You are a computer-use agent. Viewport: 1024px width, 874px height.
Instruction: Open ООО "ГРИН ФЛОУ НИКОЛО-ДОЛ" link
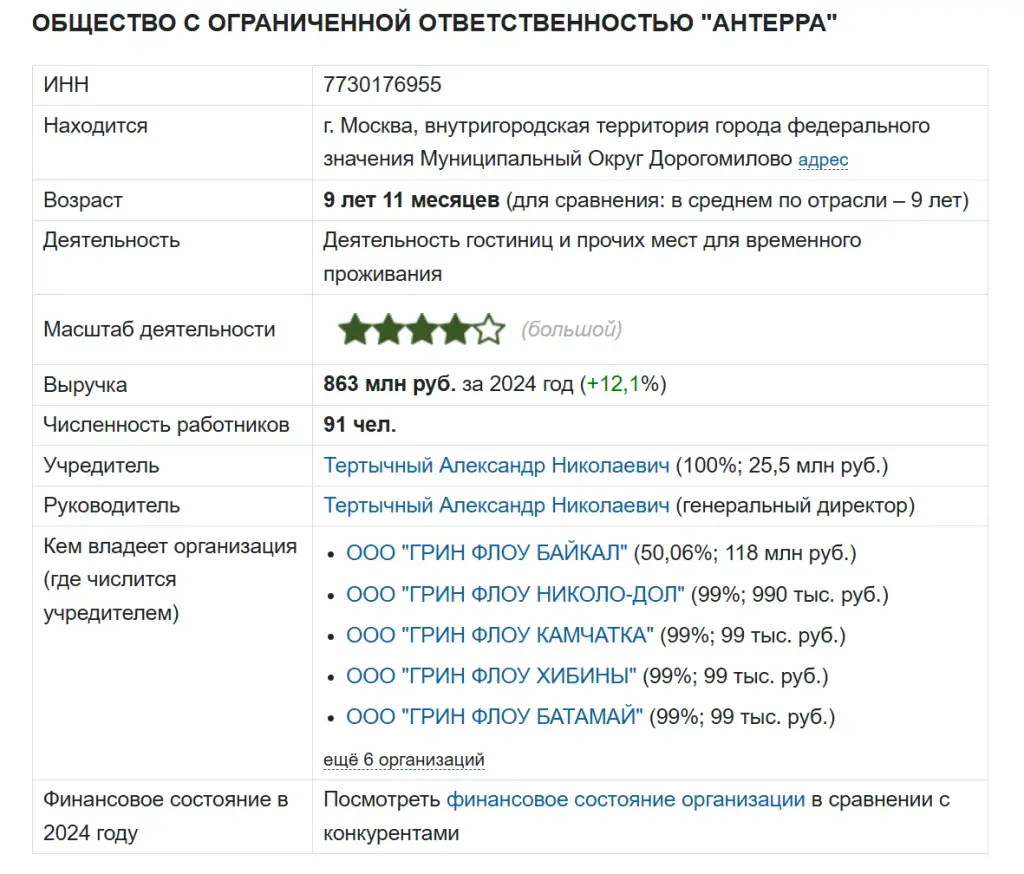[515, 594]
